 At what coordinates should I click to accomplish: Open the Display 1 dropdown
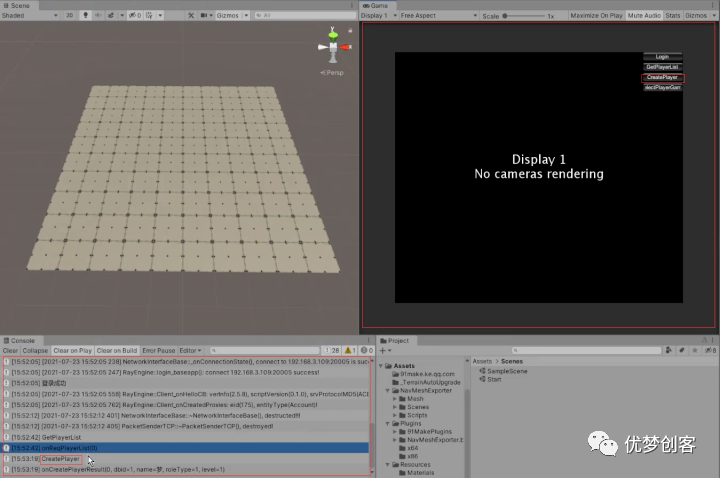379,15
